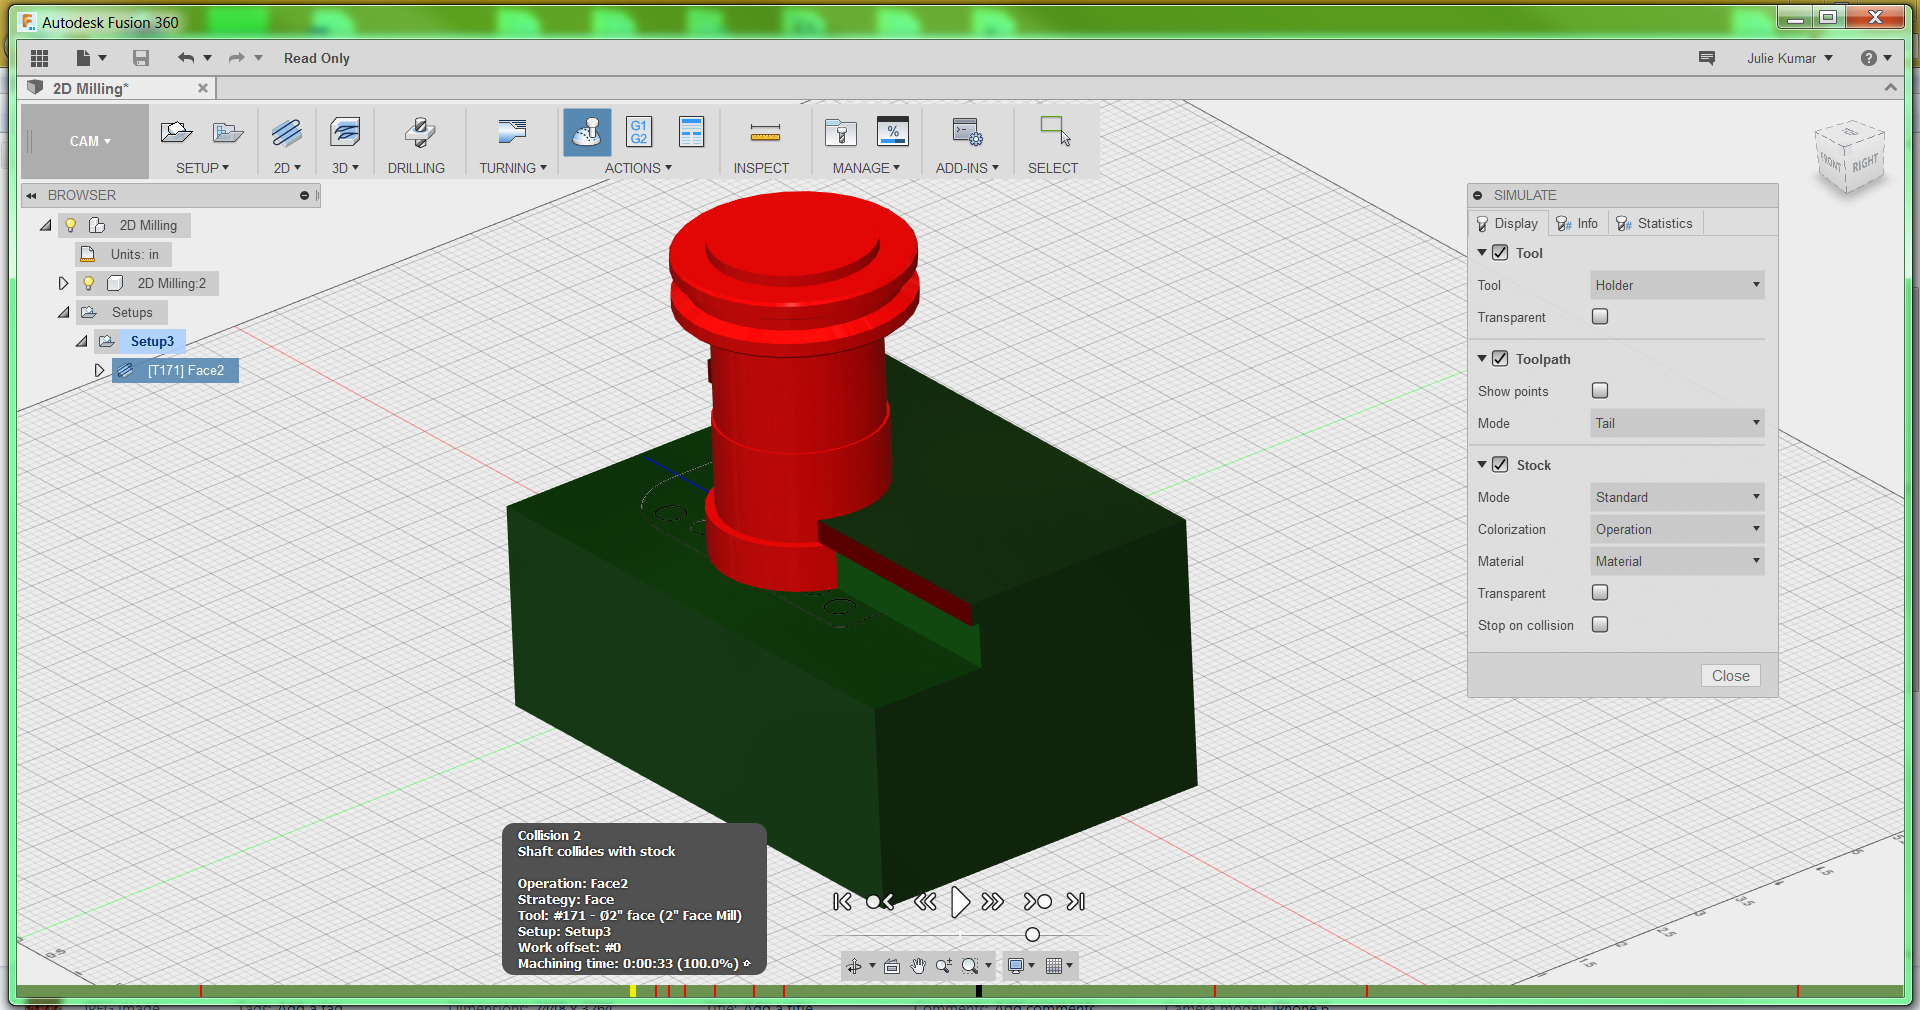Select the Display tab
This screenshot has height=1010, width=1920.
click(x=1508, y=223)
